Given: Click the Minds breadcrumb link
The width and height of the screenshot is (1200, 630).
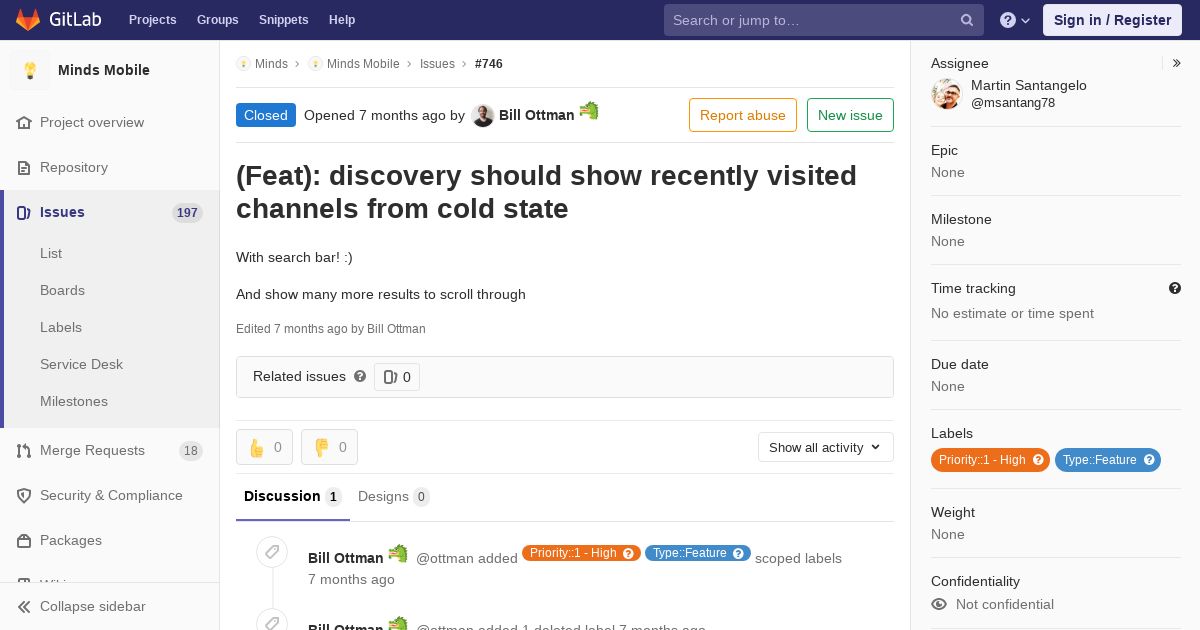Looking at the screenshot, I should click(x=271, y=63).
